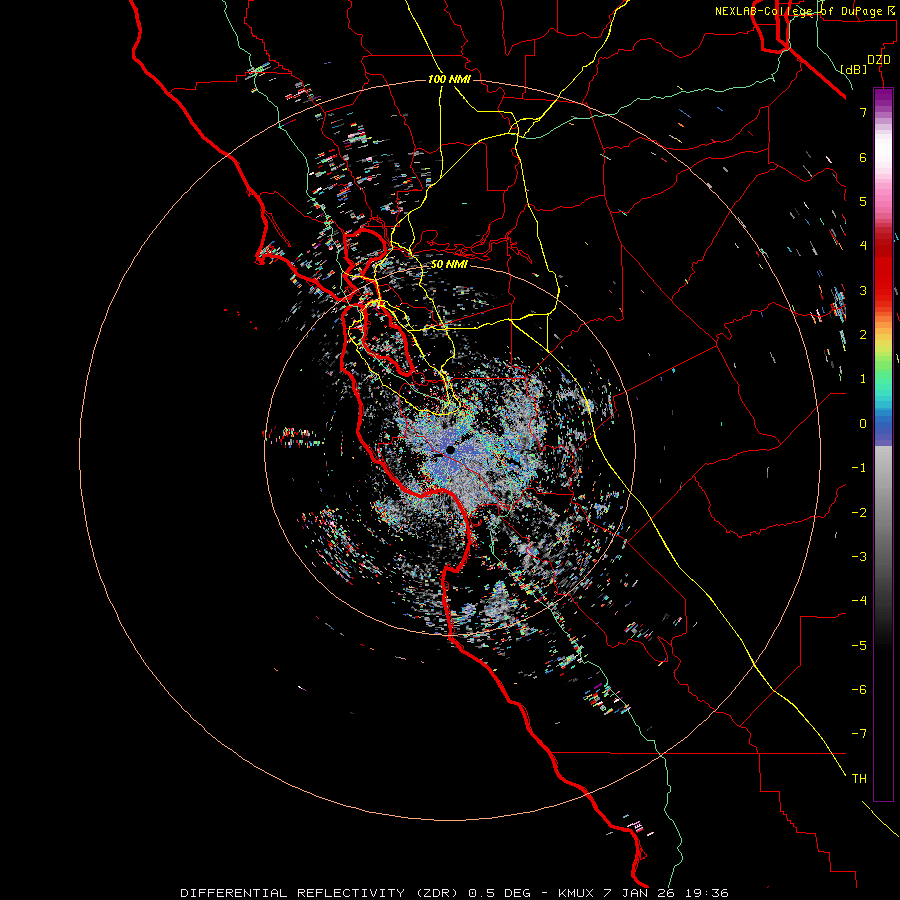
Task: Click the 1 value on color scale
Action: [863, 379]
